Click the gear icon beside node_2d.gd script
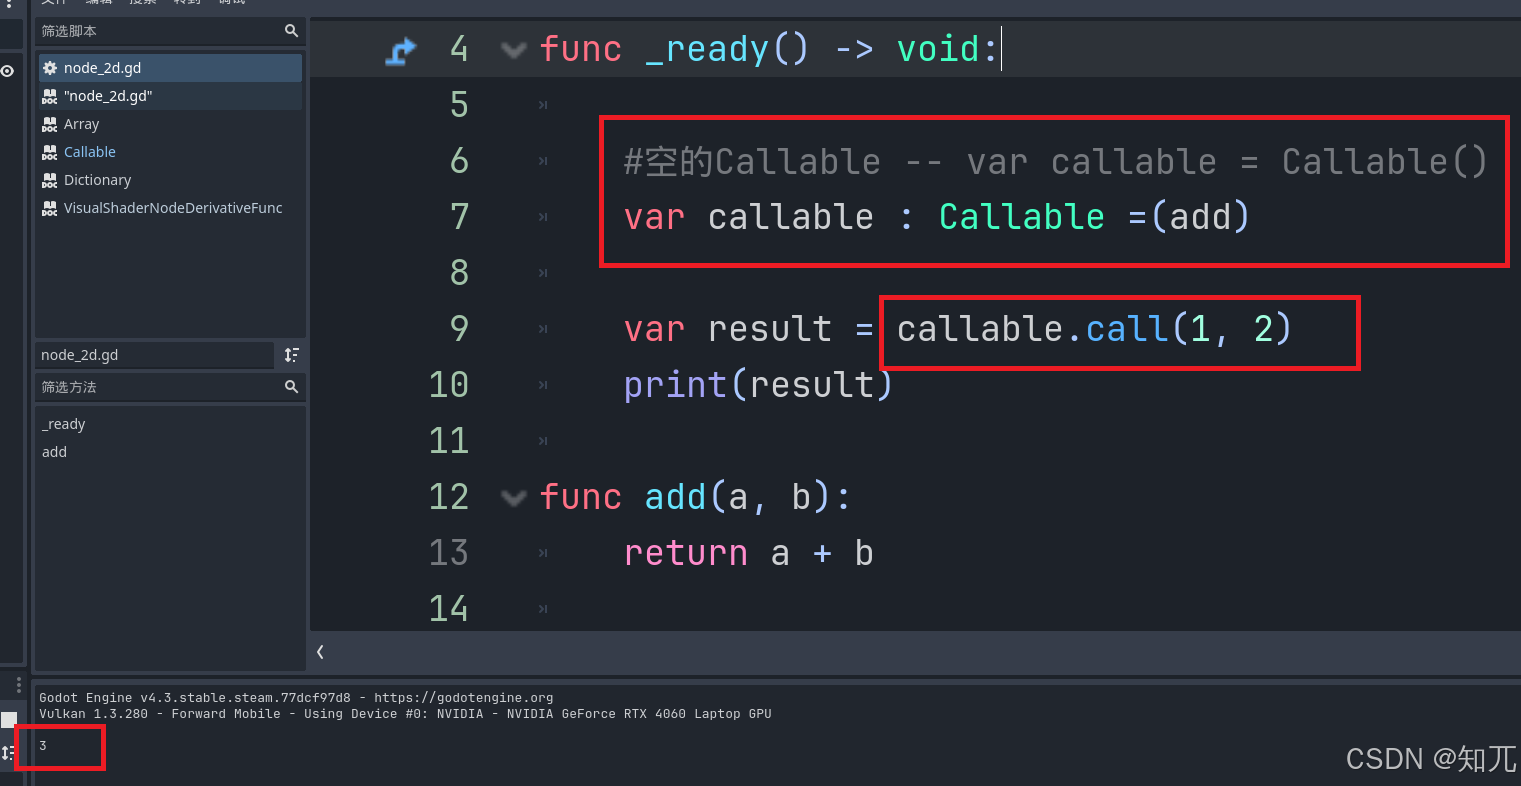The image size is (1521, 786). [49, 67]
